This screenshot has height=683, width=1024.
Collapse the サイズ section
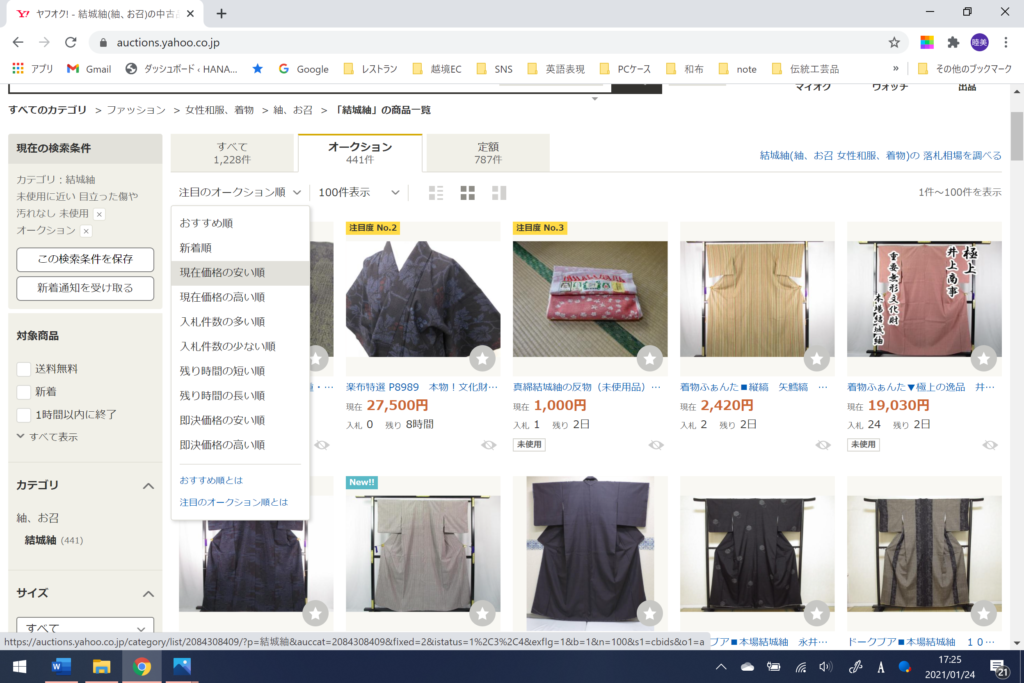[x=148, y=594]
